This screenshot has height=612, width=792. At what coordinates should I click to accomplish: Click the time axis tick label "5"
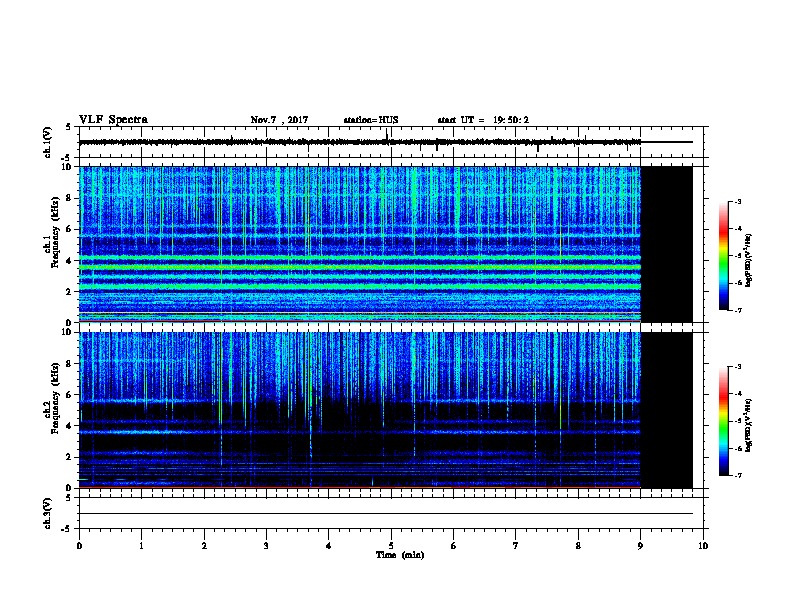coord(391,545)
